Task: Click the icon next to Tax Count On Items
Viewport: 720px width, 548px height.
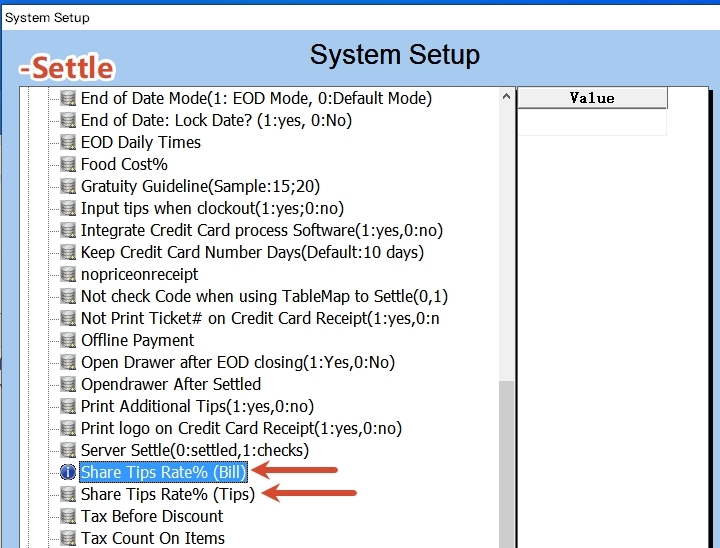Action: point(68,538)
